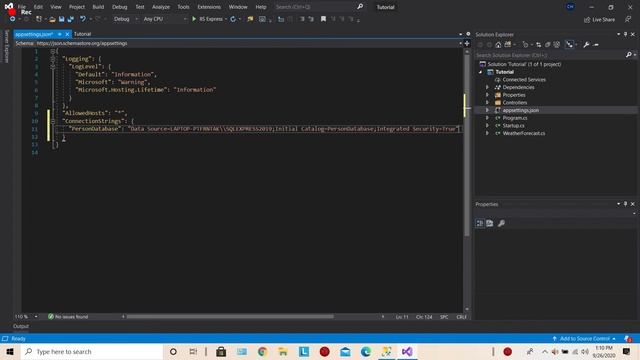Screen dimensions: 640x360
Task: Click the editor vertical scrollbar
Action: tap(467, 144)
